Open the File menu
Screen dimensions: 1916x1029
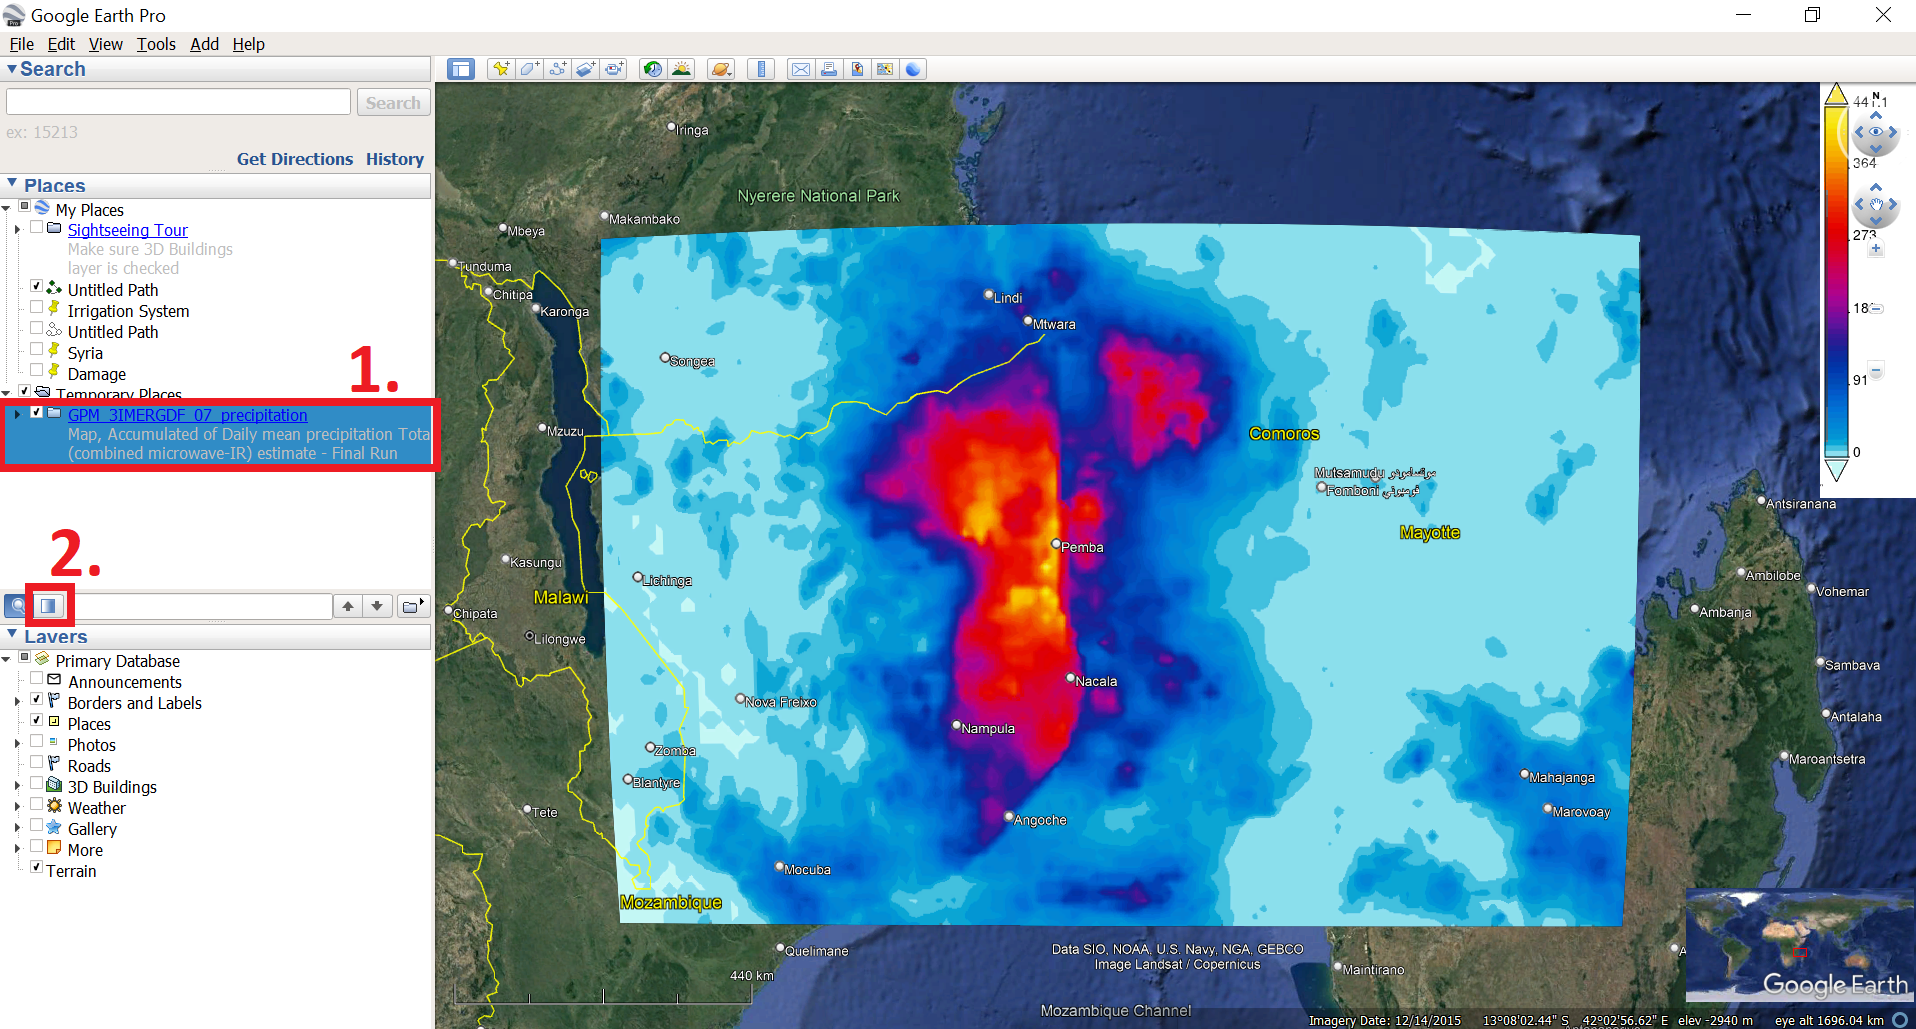click(x=21, y=44)
